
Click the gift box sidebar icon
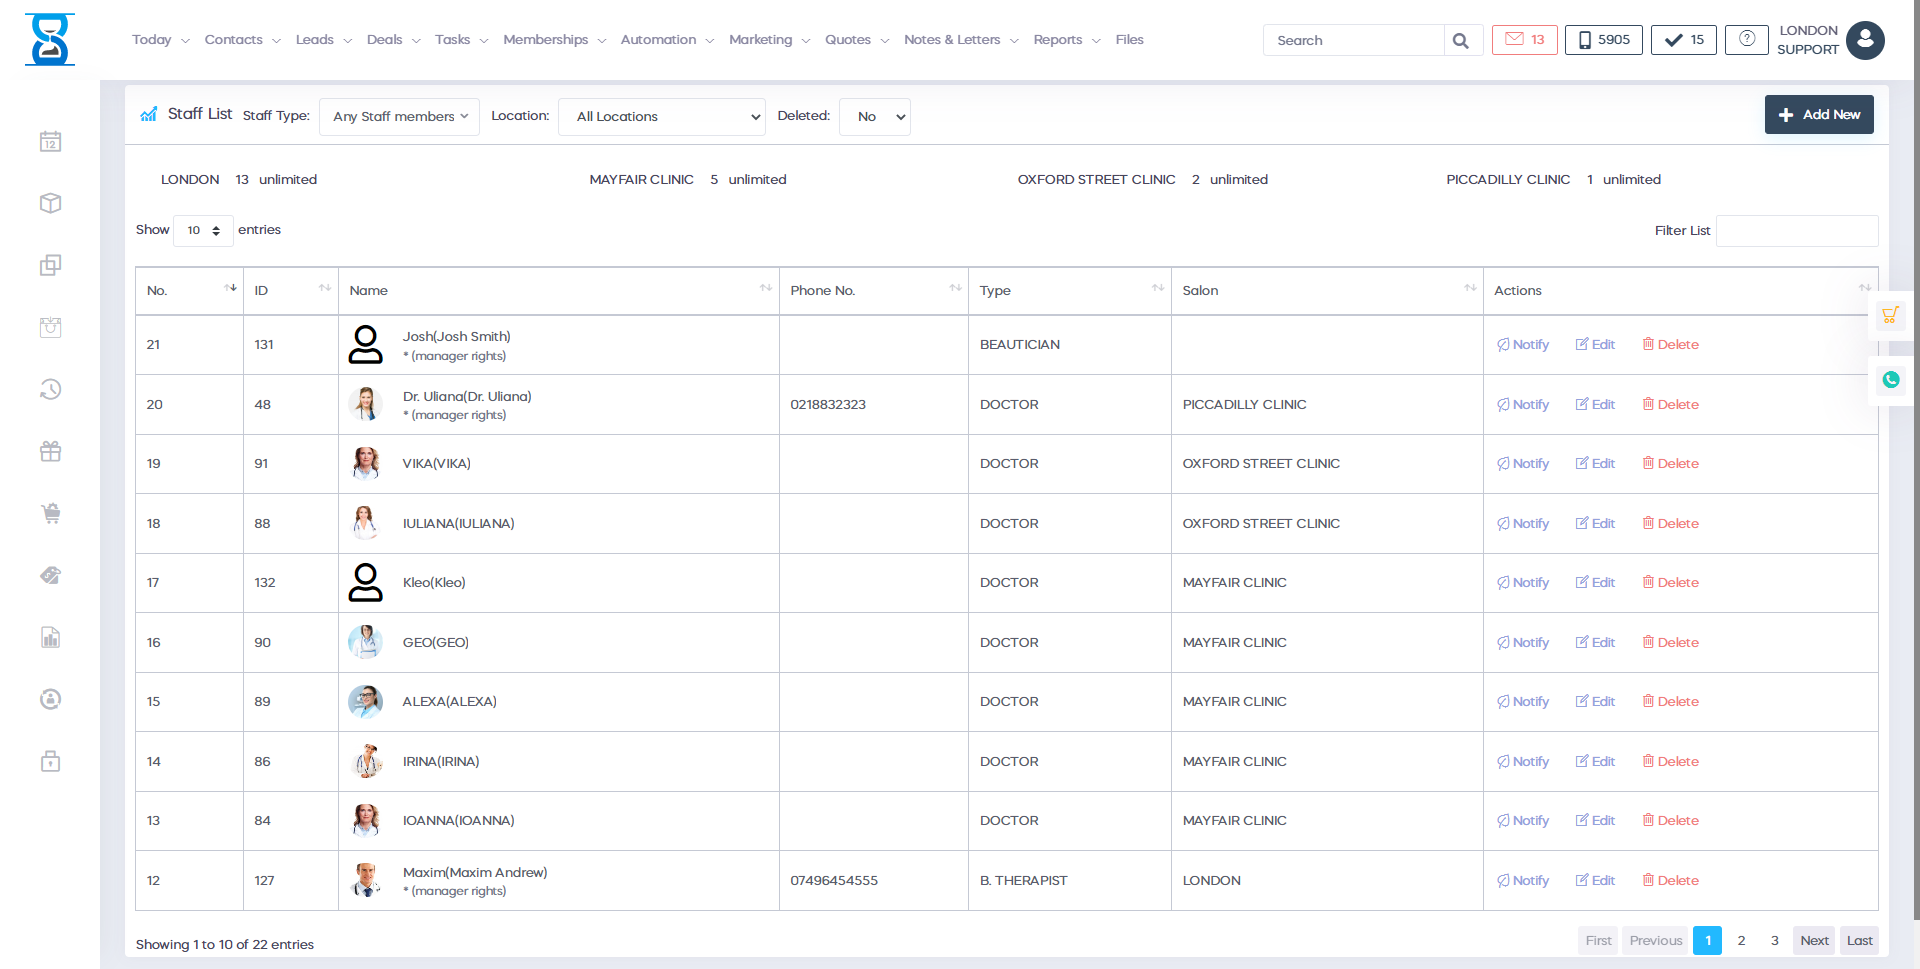[x=51, y=451]
